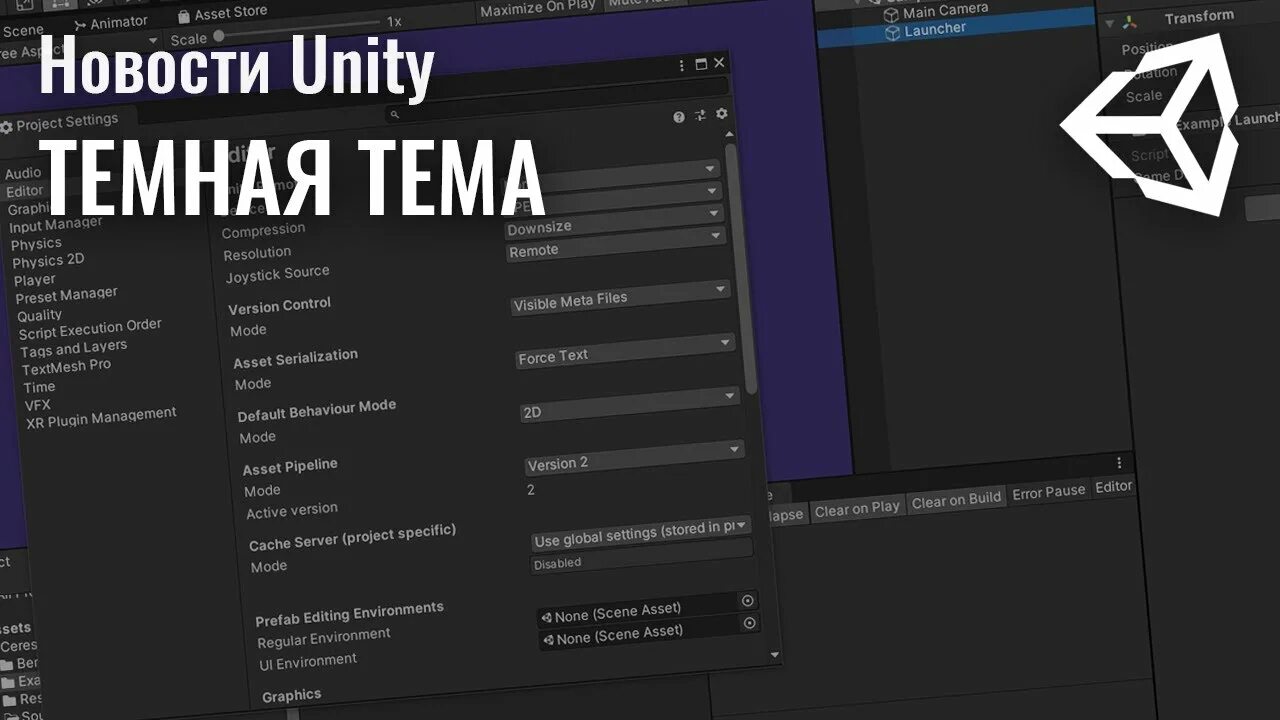
Task: Click the 'Active version' label
Action: coord(292,510)
